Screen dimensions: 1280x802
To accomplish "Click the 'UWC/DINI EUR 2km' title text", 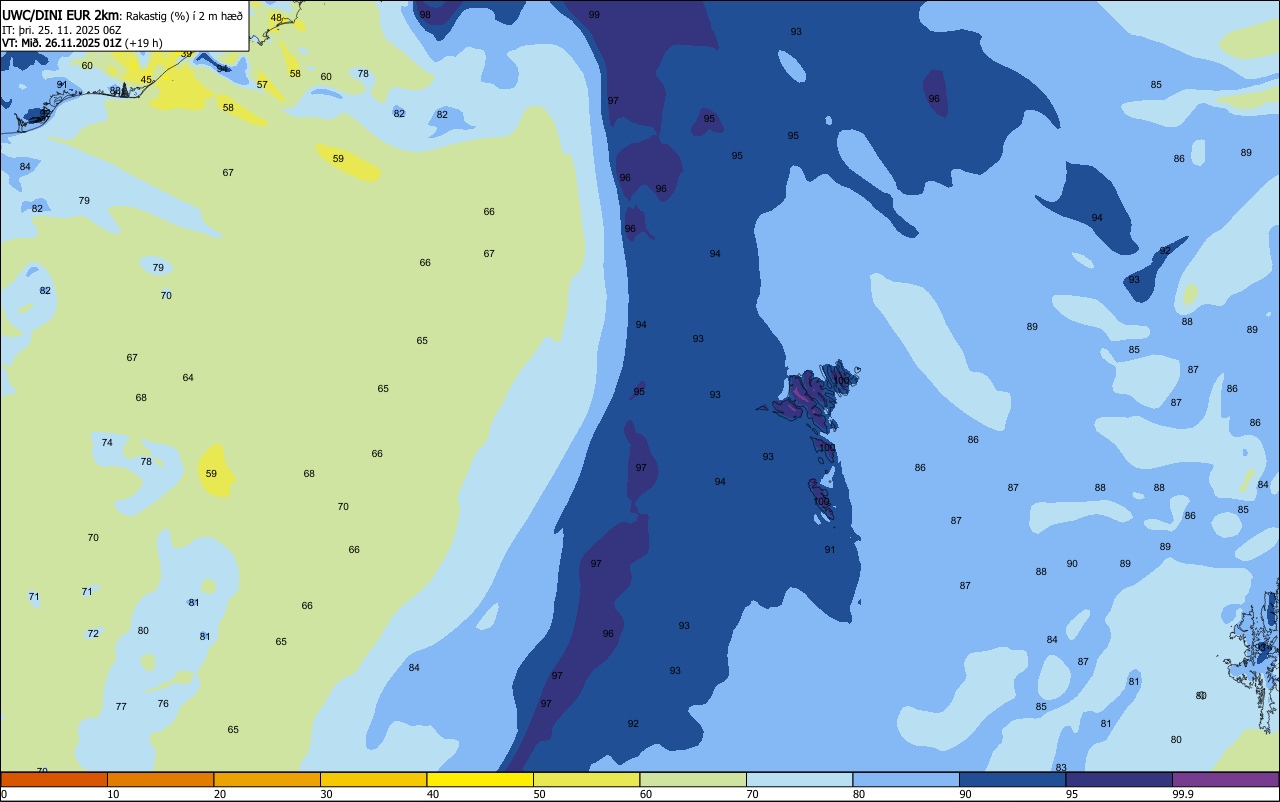I will point(59,15).
